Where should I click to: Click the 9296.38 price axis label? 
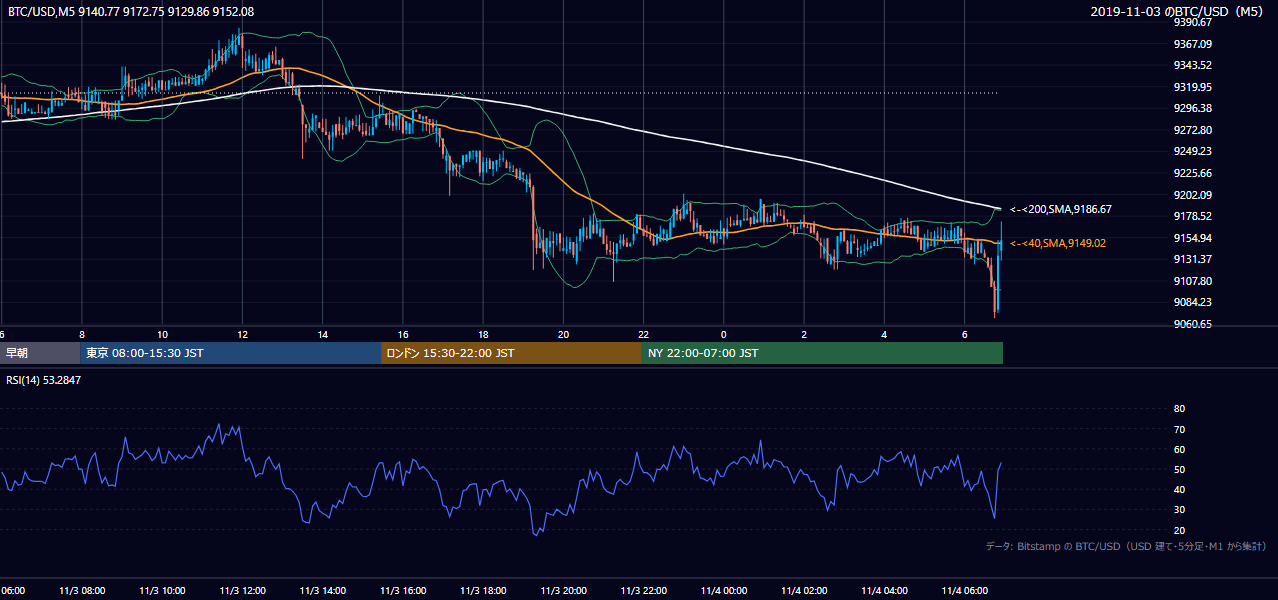point(1194,108)
